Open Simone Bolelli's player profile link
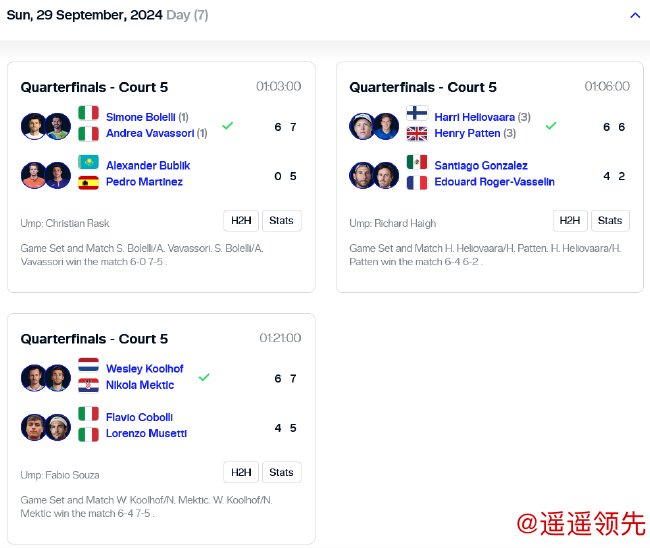 pos(140,117)
